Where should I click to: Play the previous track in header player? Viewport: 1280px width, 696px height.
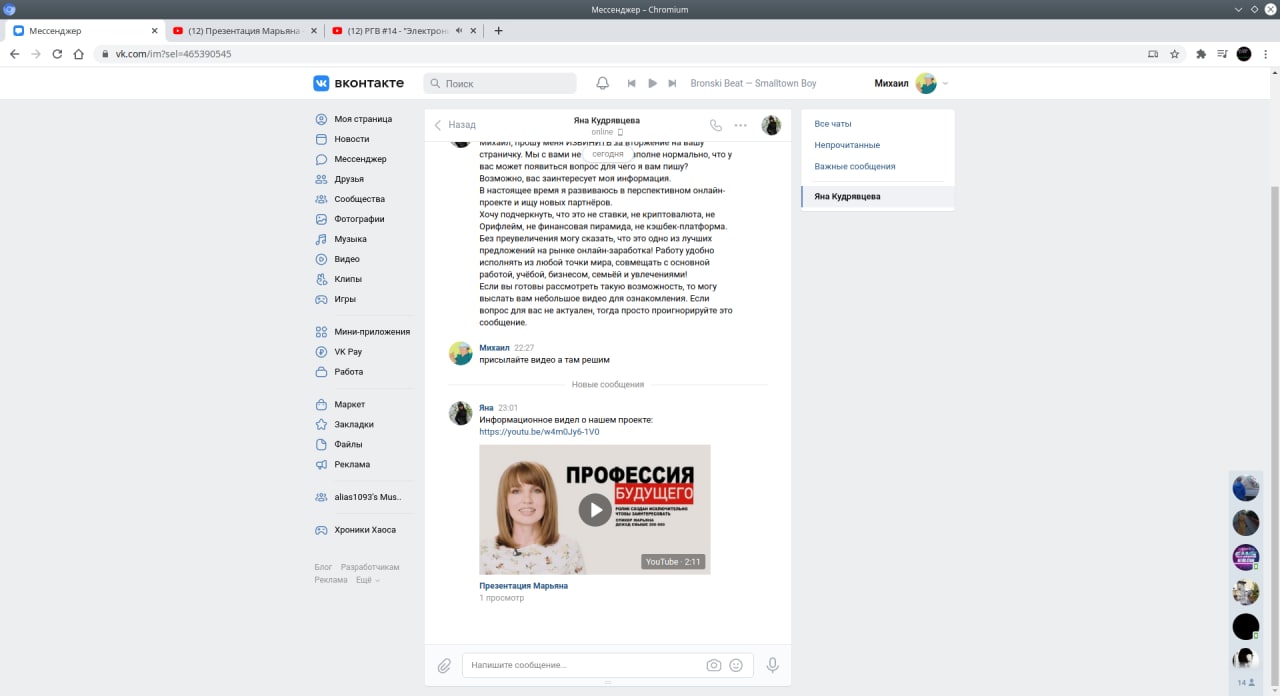tap(632, 83)
